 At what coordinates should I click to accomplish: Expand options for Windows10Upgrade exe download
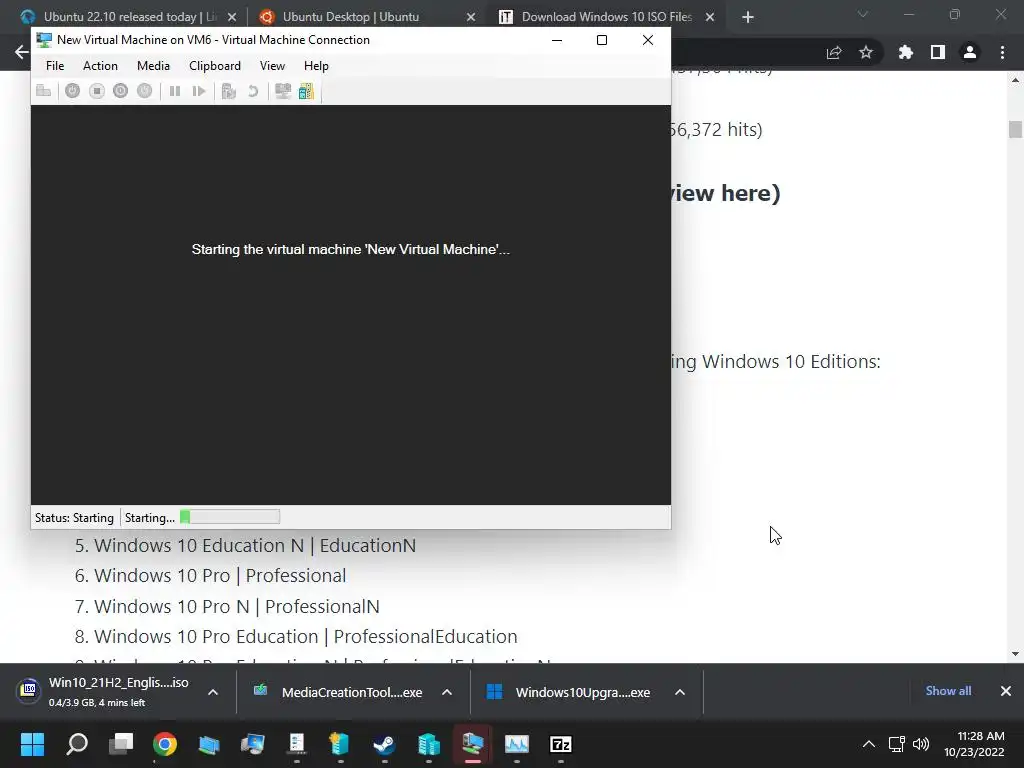pyautogui.click(x=680, y=692)
